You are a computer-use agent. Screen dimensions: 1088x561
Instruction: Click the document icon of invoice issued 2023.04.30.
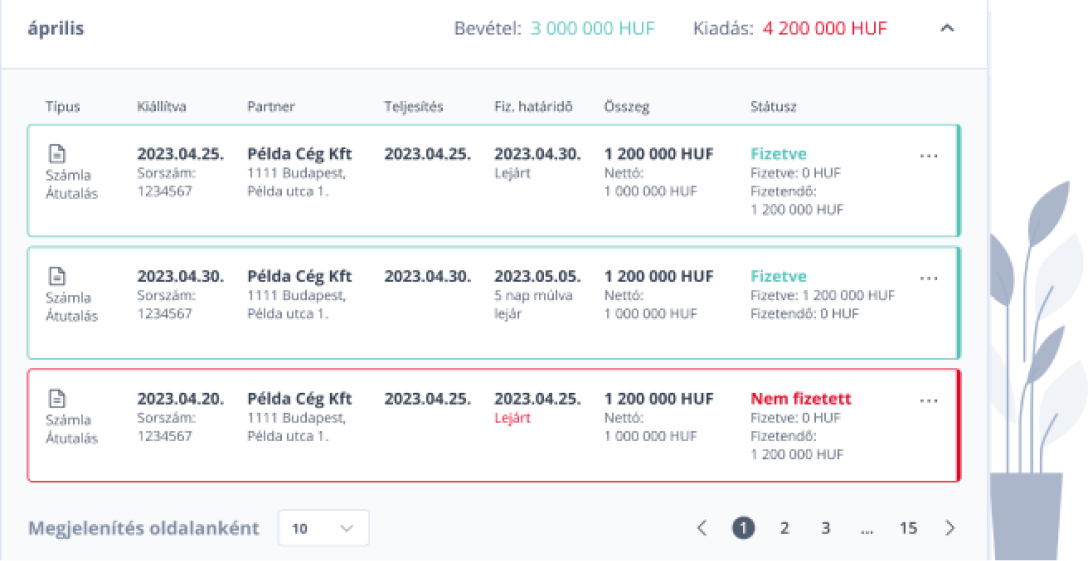[x=57, y=276]
